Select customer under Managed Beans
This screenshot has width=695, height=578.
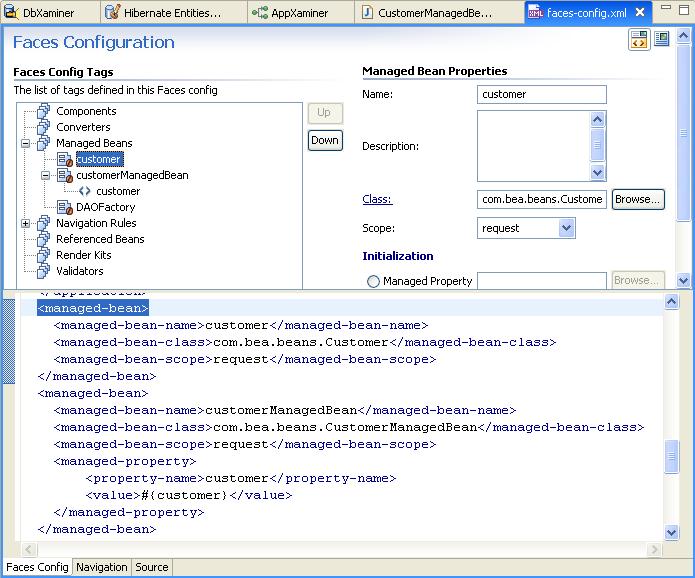pyautogui.click(x=99, y=159)
